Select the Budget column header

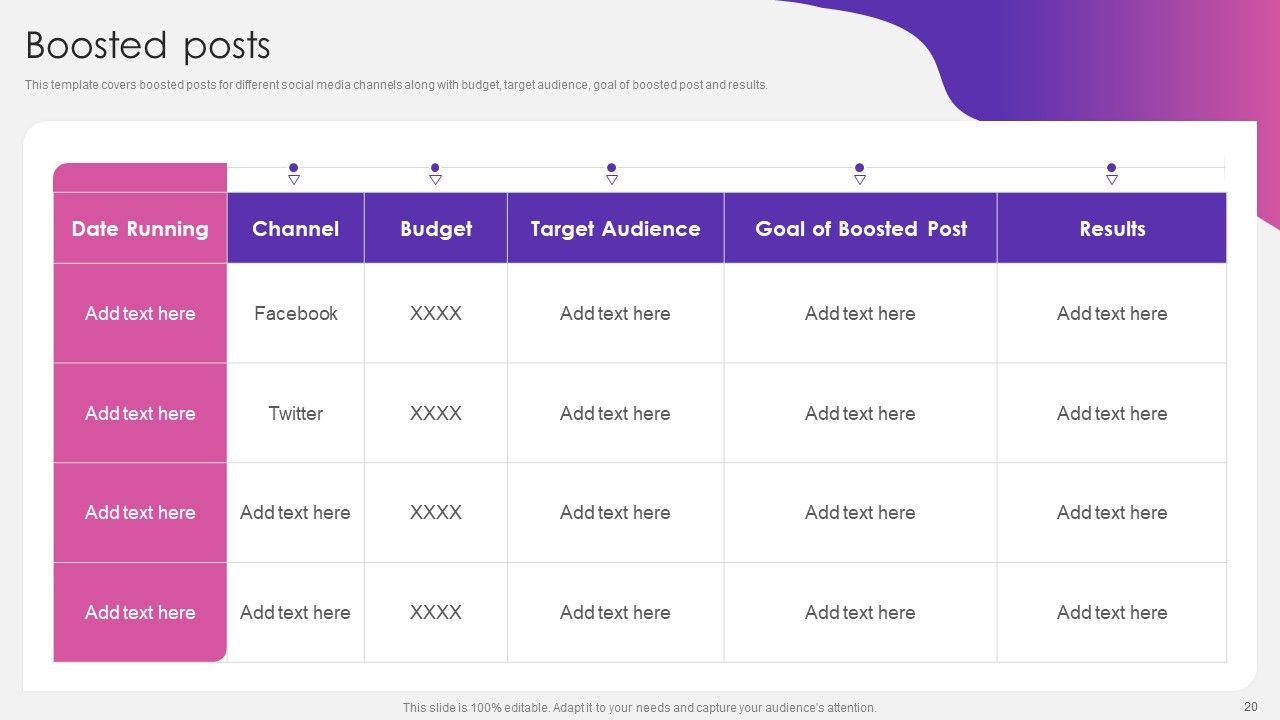(x=436, y=229)
